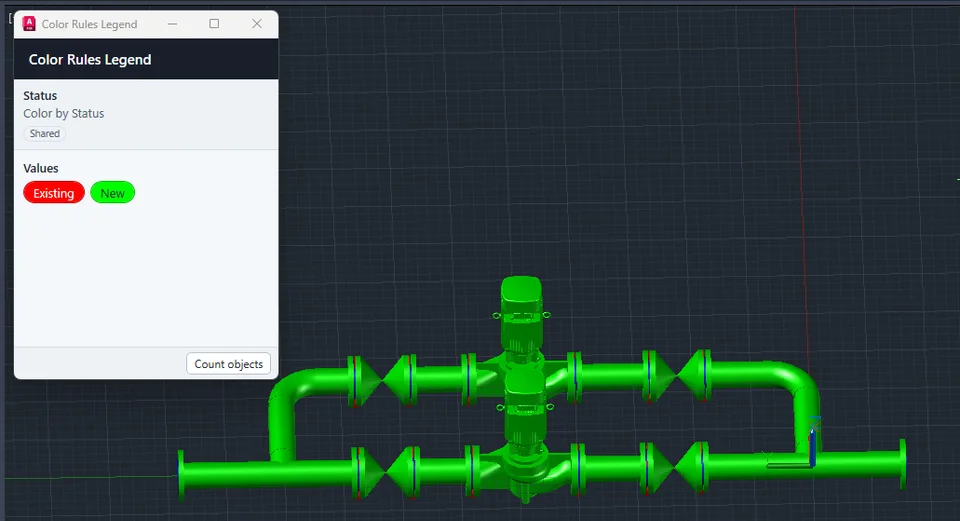960x521 pixels.
Task: Click the 'Status' heading text
Action: [40, 96]
